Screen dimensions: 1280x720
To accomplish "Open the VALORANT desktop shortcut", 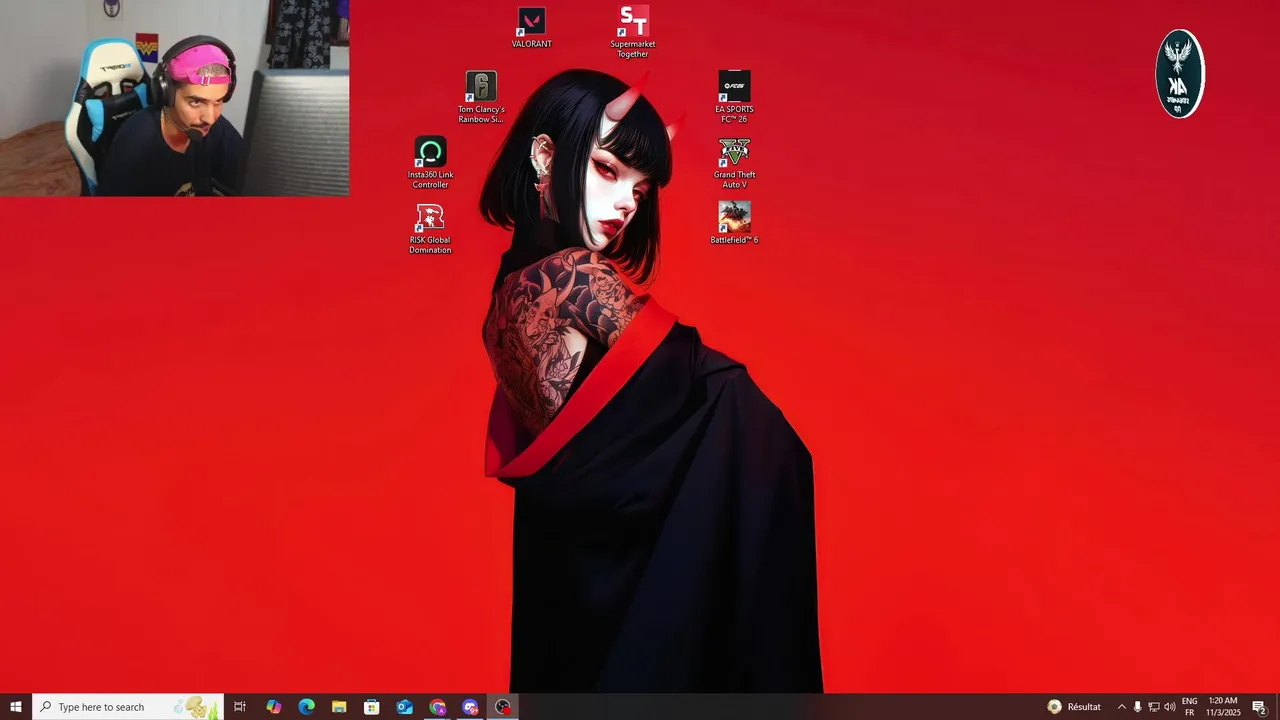I will tap(531, 28).
